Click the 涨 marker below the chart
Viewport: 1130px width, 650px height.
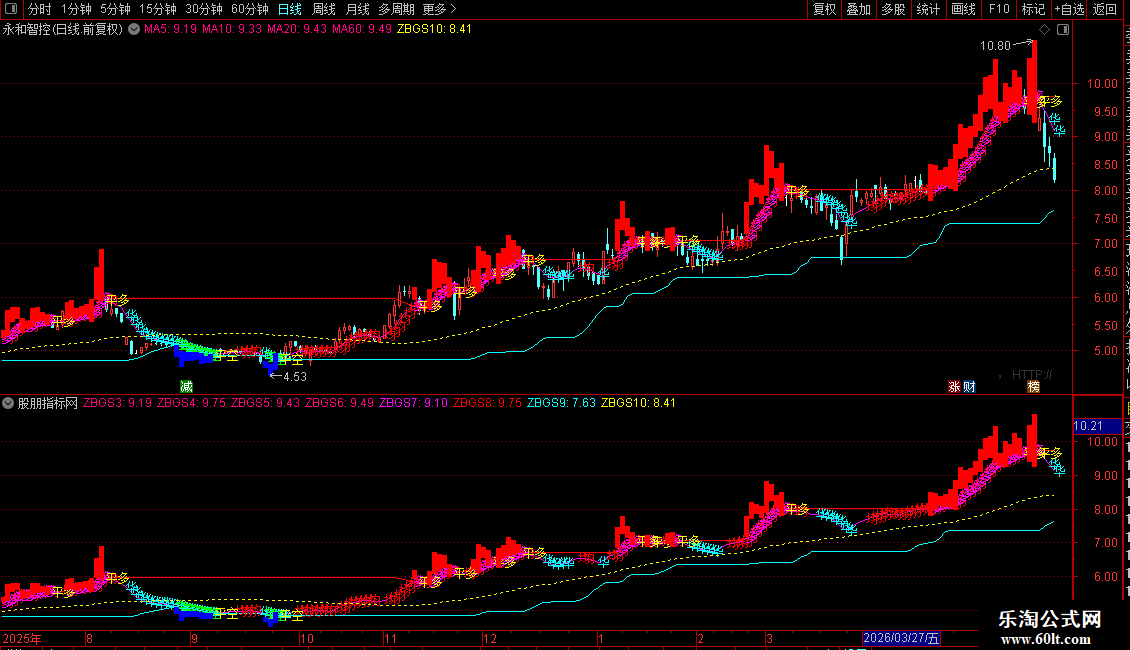pos(954,387)
